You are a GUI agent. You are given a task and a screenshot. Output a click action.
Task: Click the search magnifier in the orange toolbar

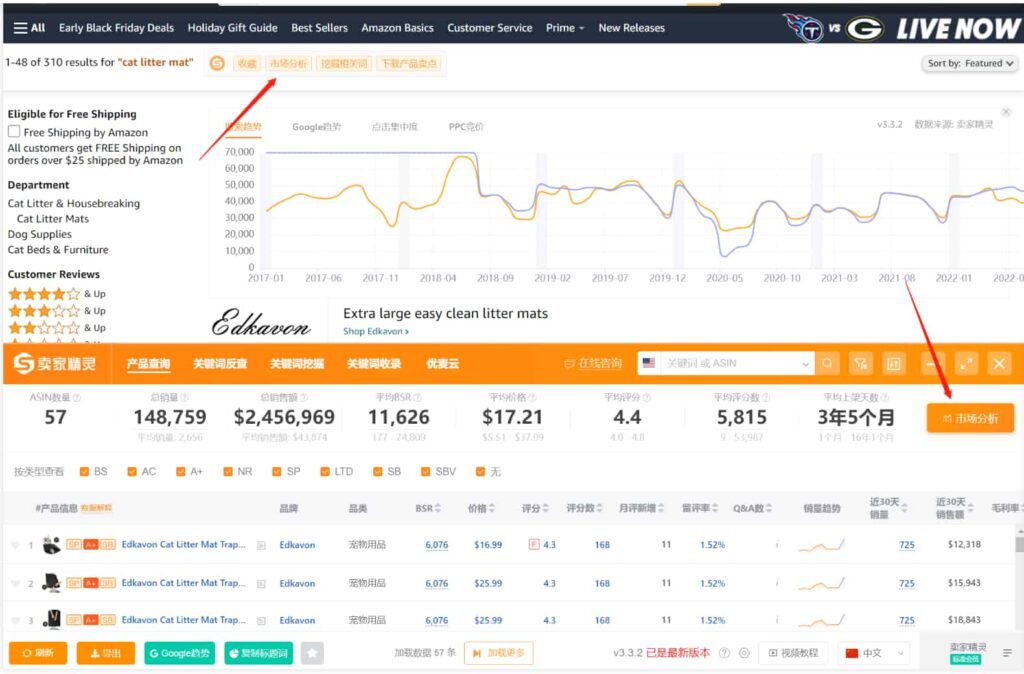click(x=828, y=363)
